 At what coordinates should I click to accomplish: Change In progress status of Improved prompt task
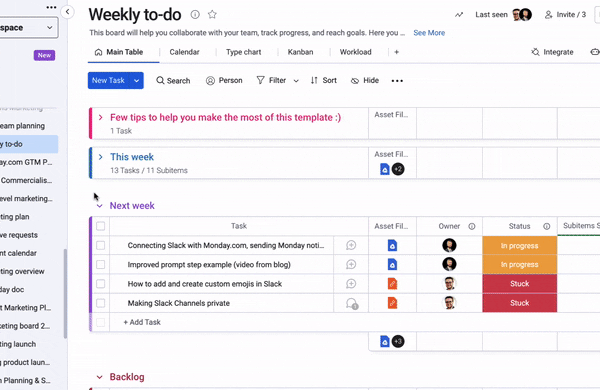519,264
